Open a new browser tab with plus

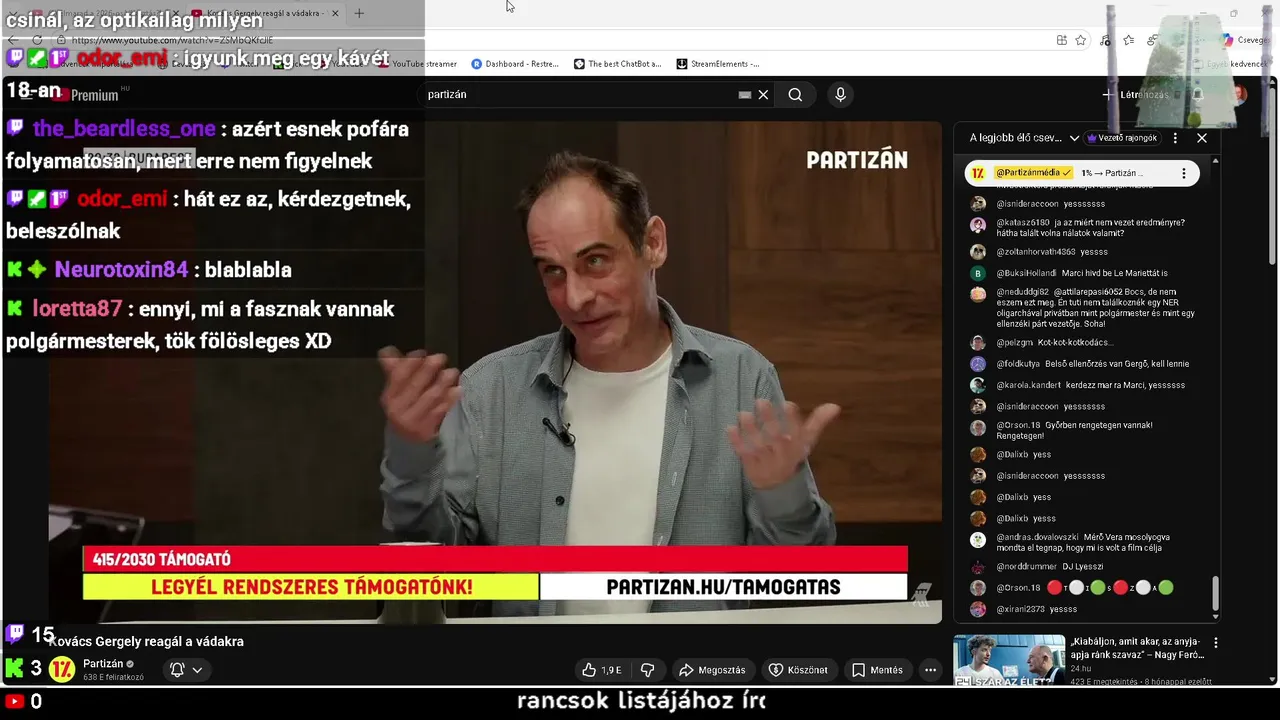[x=359, y=13]
